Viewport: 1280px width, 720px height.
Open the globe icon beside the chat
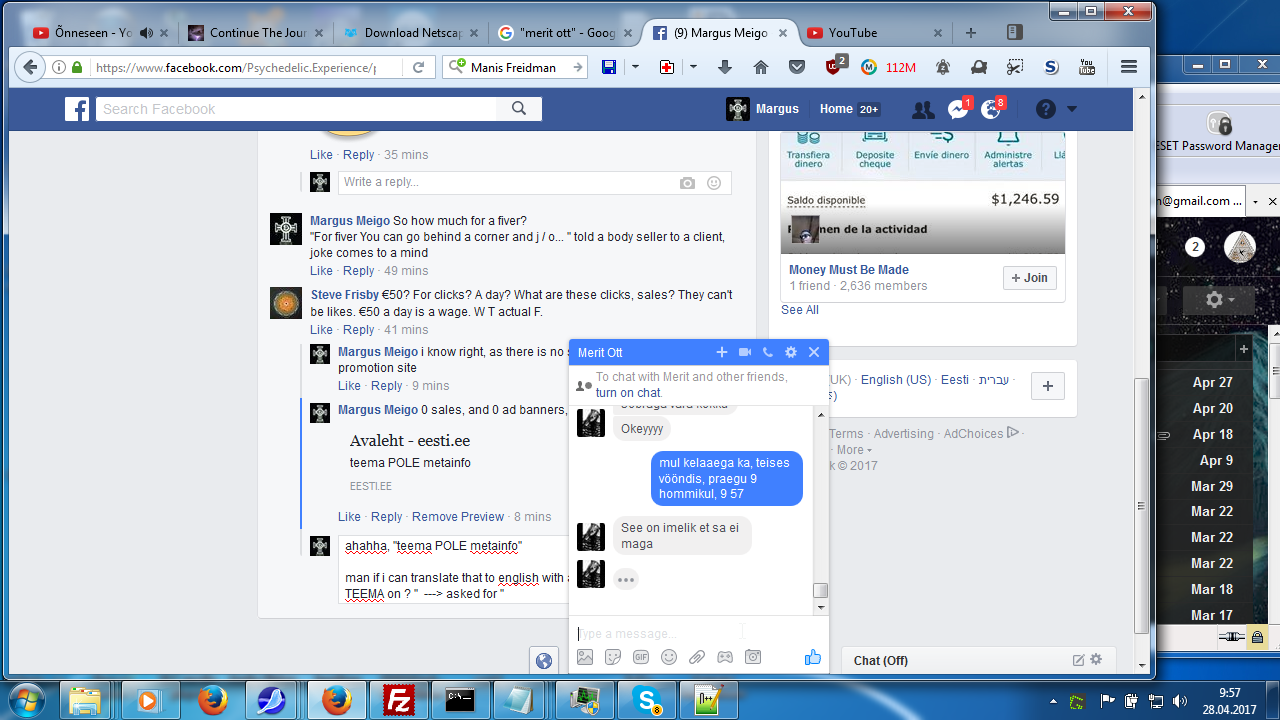pyautogui.click(x=544, y=660)
